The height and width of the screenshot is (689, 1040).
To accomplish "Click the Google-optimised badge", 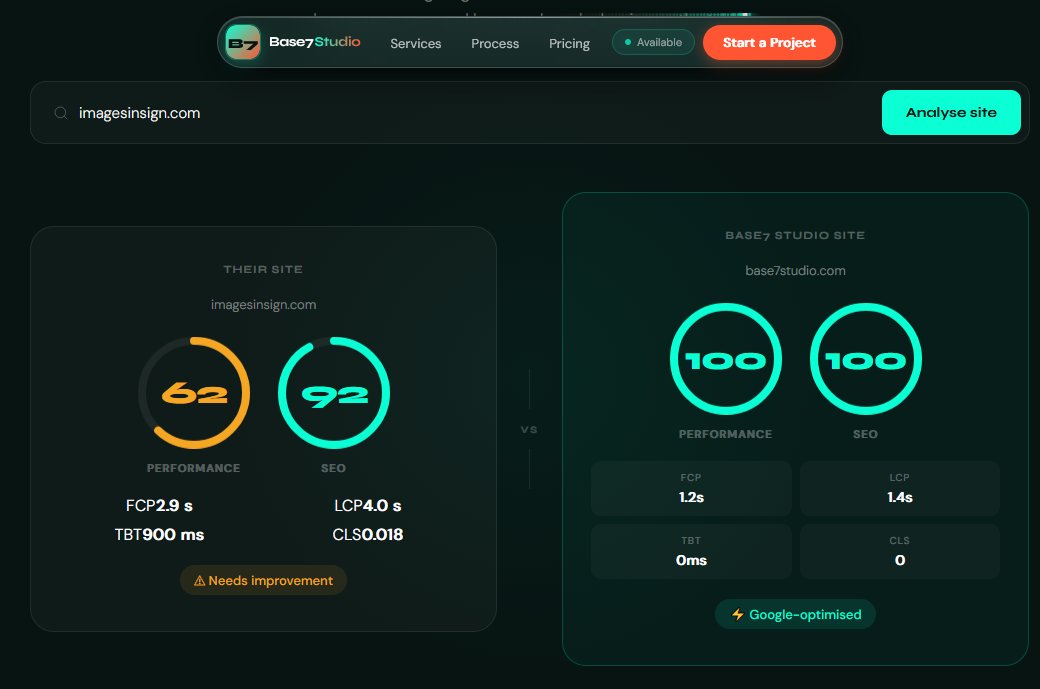I will tap(795, 615).
